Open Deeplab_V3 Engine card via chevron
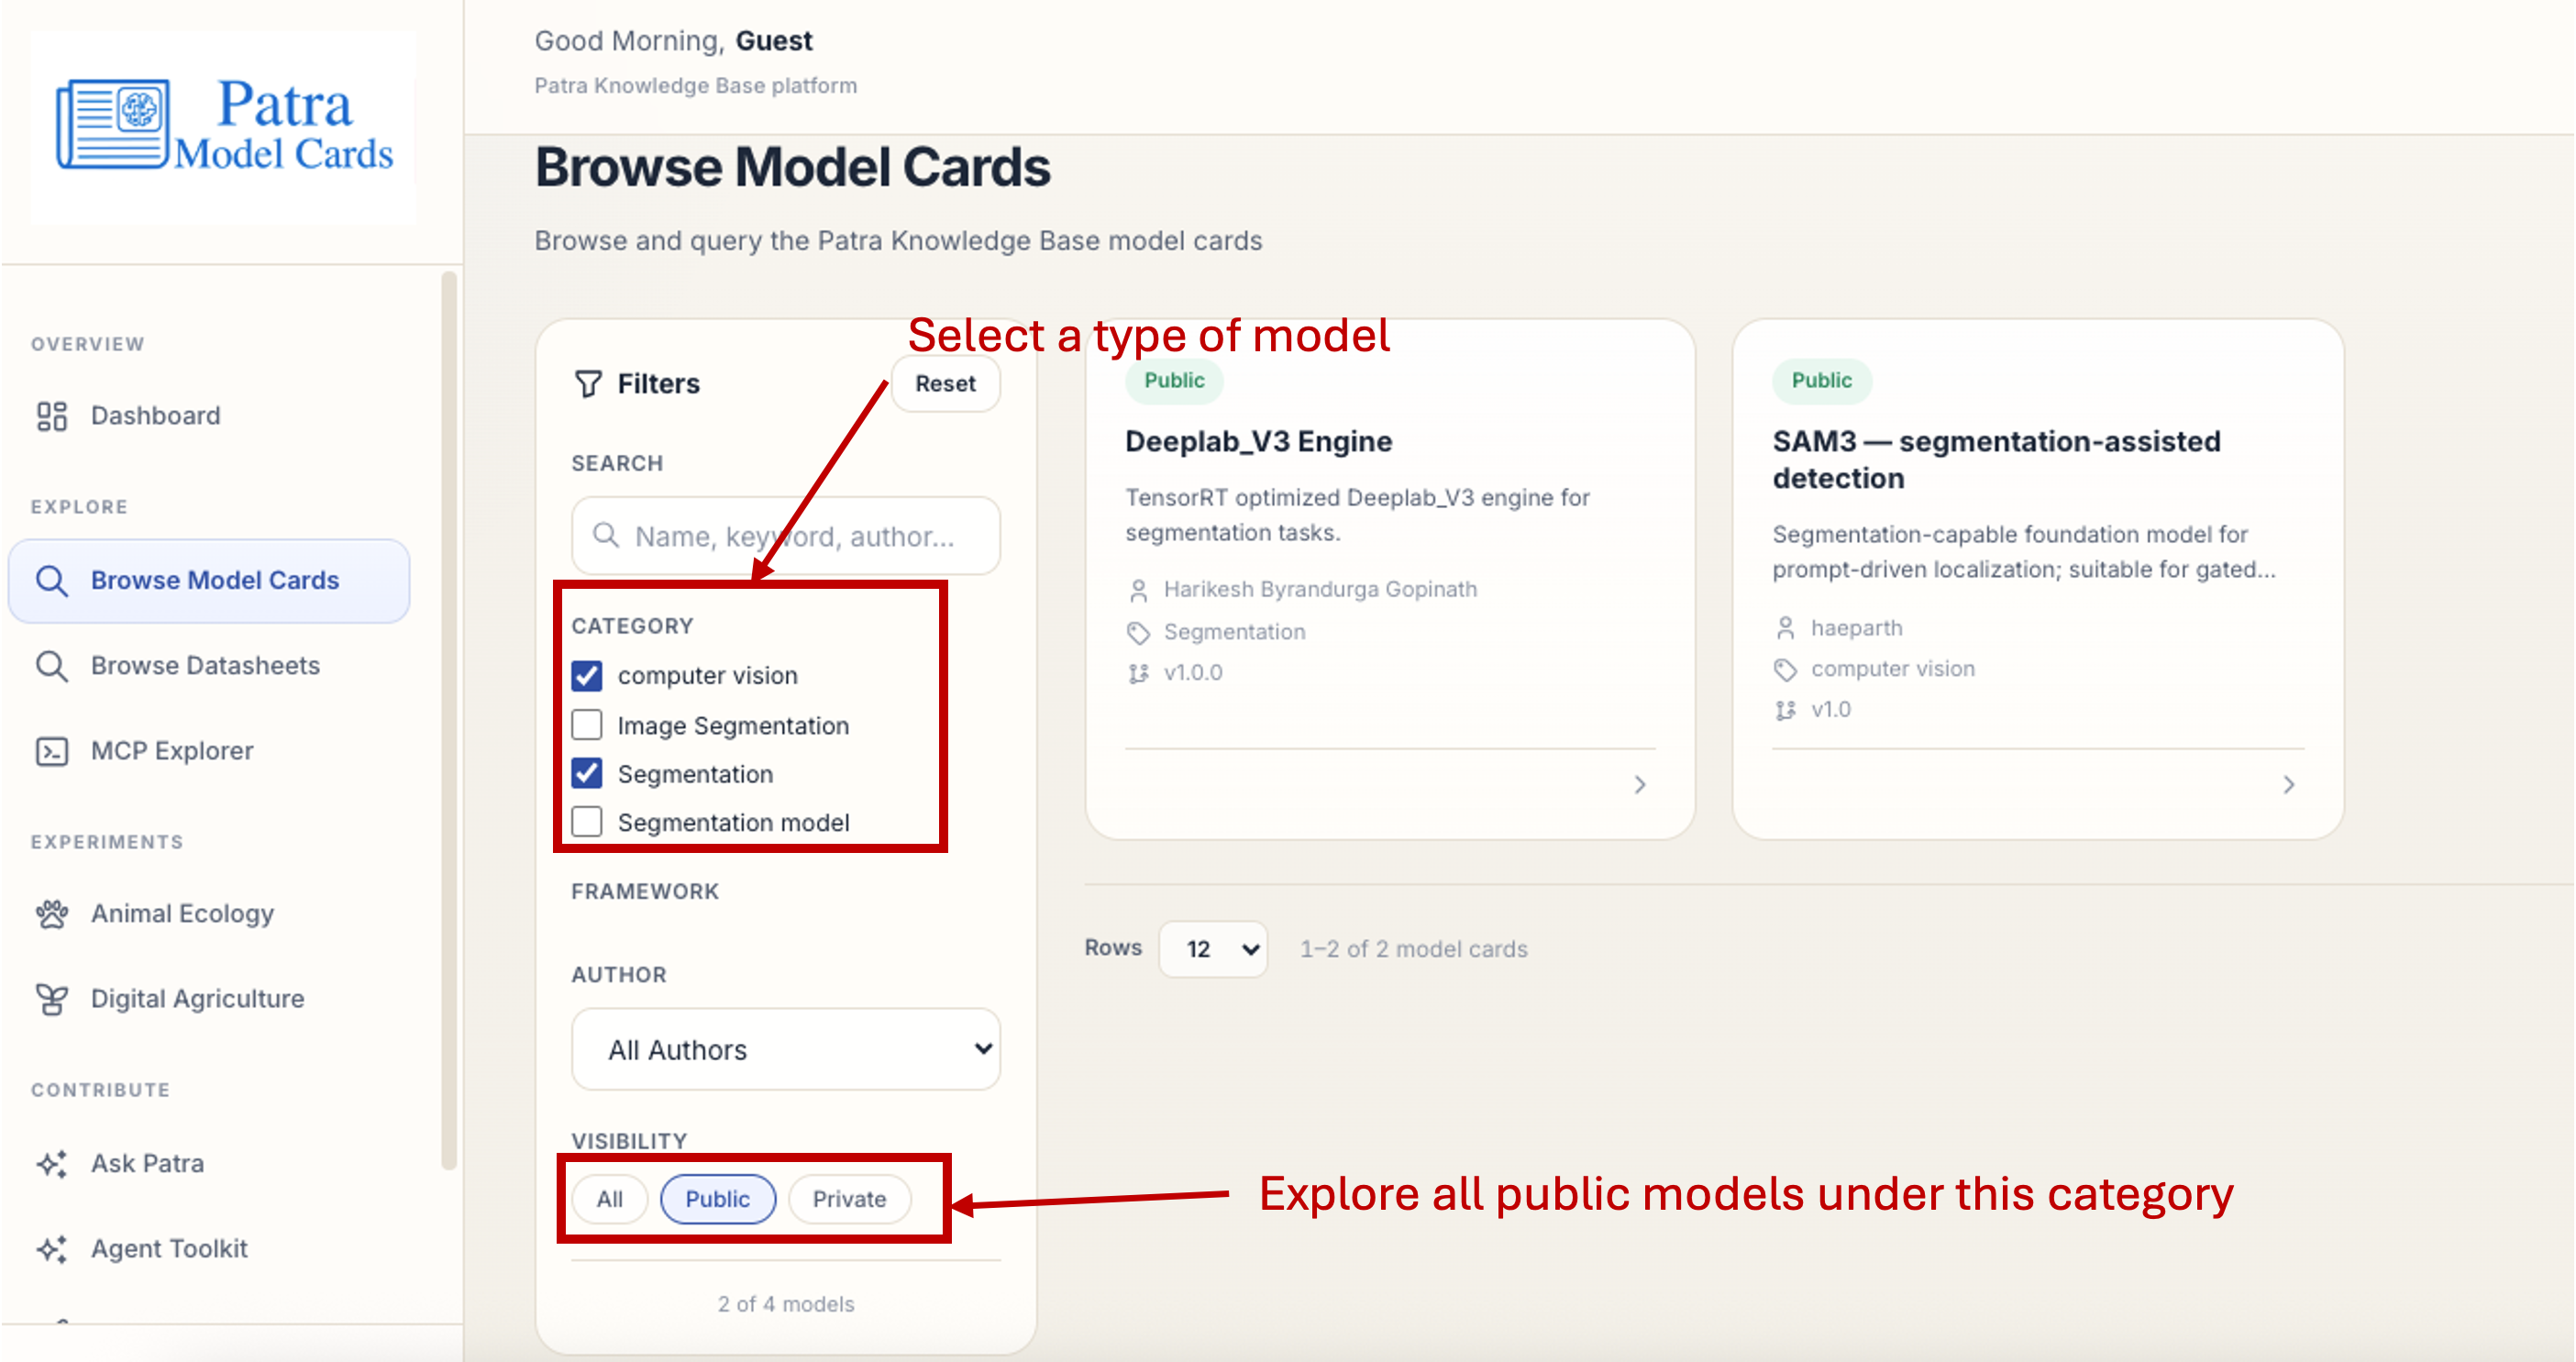This screenshot has width=2576, height=1362. point(1640,786)
